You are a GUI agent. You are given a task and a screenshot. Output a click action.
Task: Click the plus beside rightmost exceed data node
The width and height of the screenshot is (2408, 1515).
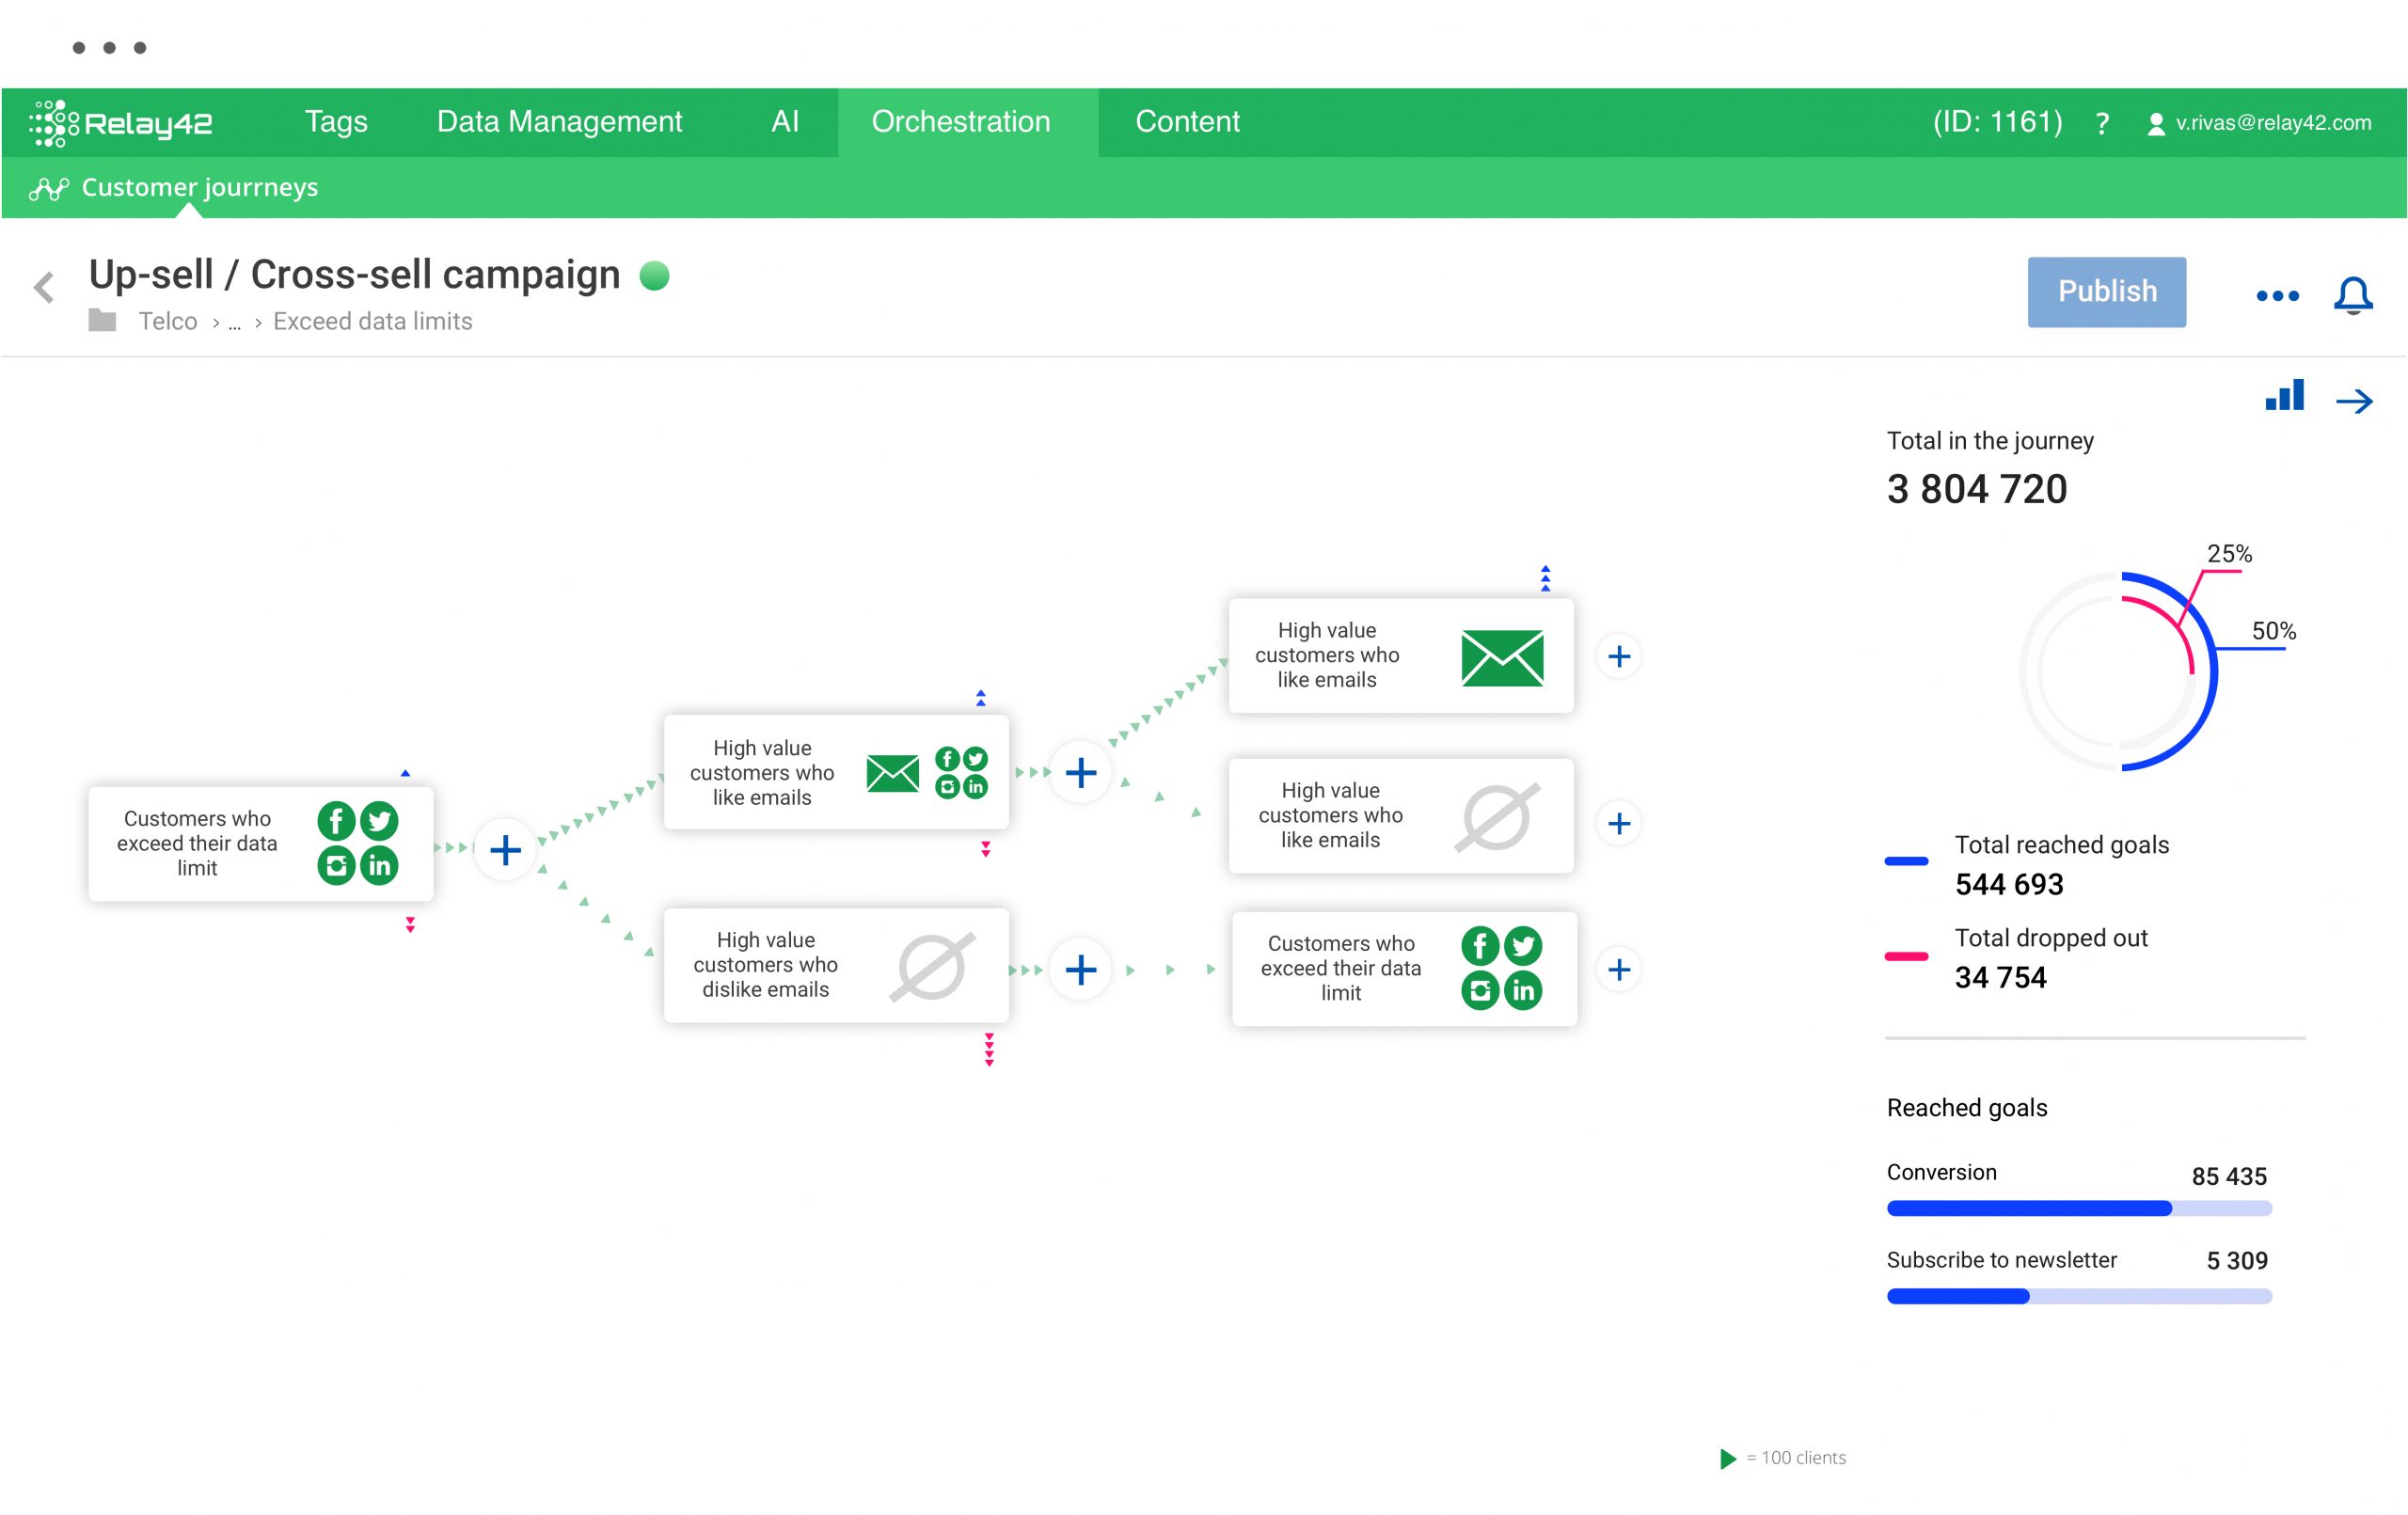[1619, 969]
